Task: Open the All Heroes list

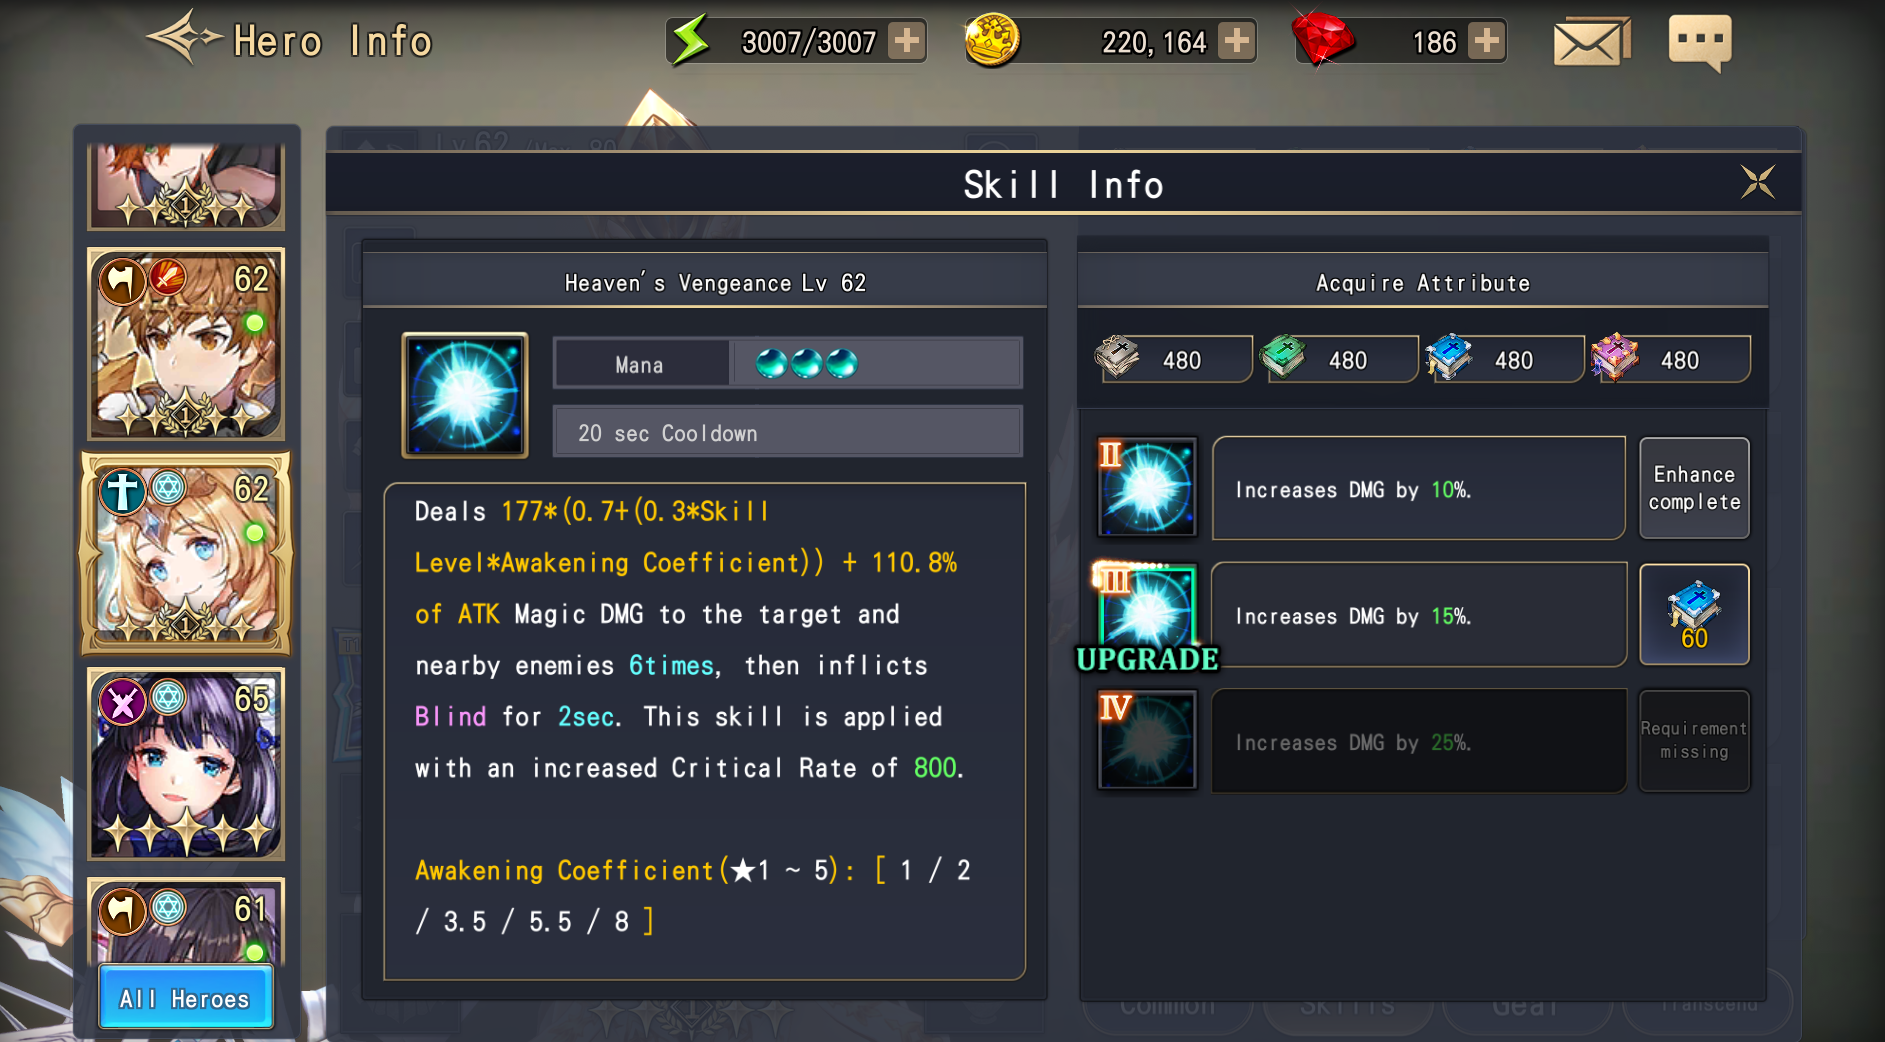Action: 185,997
